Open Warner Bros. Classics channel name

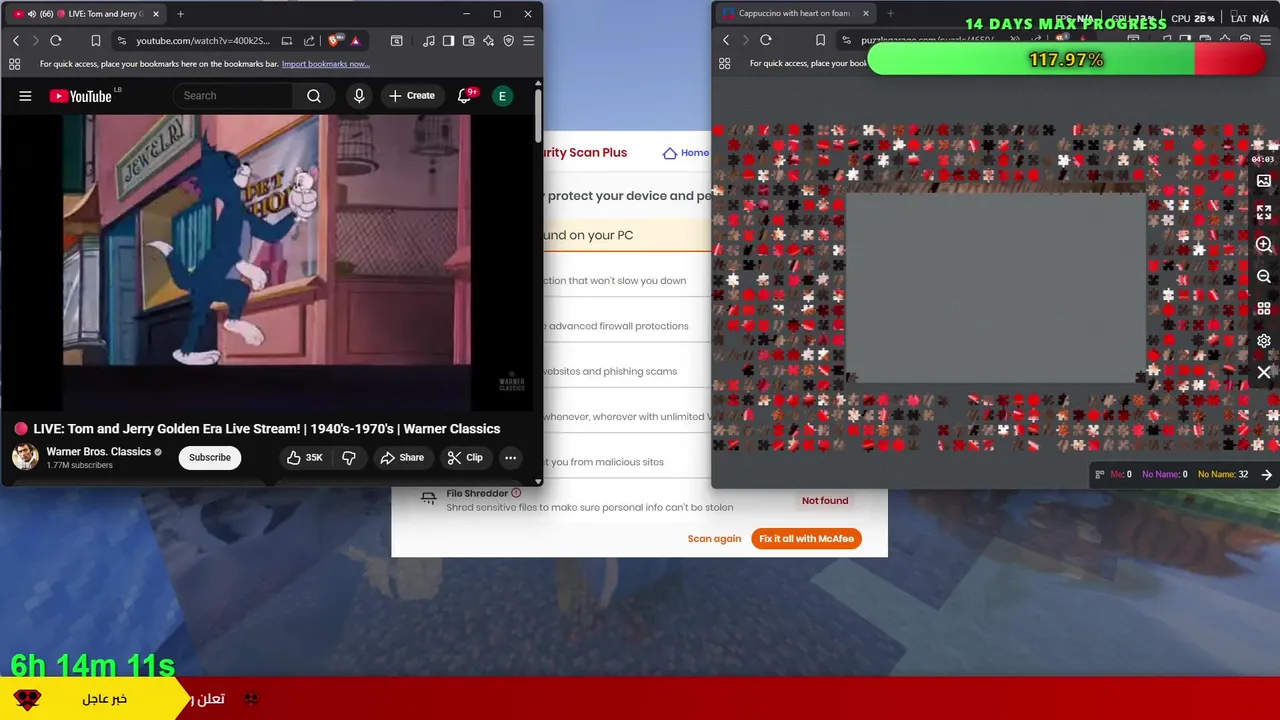tap(99, 452)
